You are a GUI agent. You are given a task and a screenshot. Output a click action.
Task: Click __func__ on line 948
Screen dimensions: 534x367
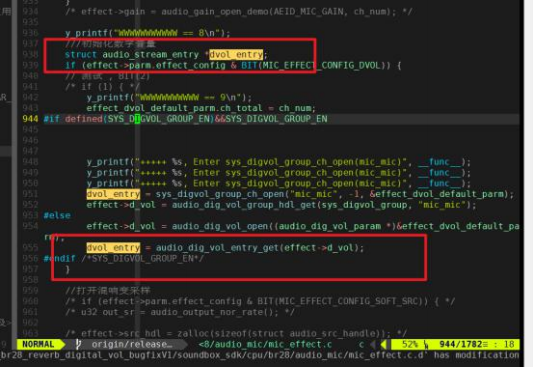(439, 162)
